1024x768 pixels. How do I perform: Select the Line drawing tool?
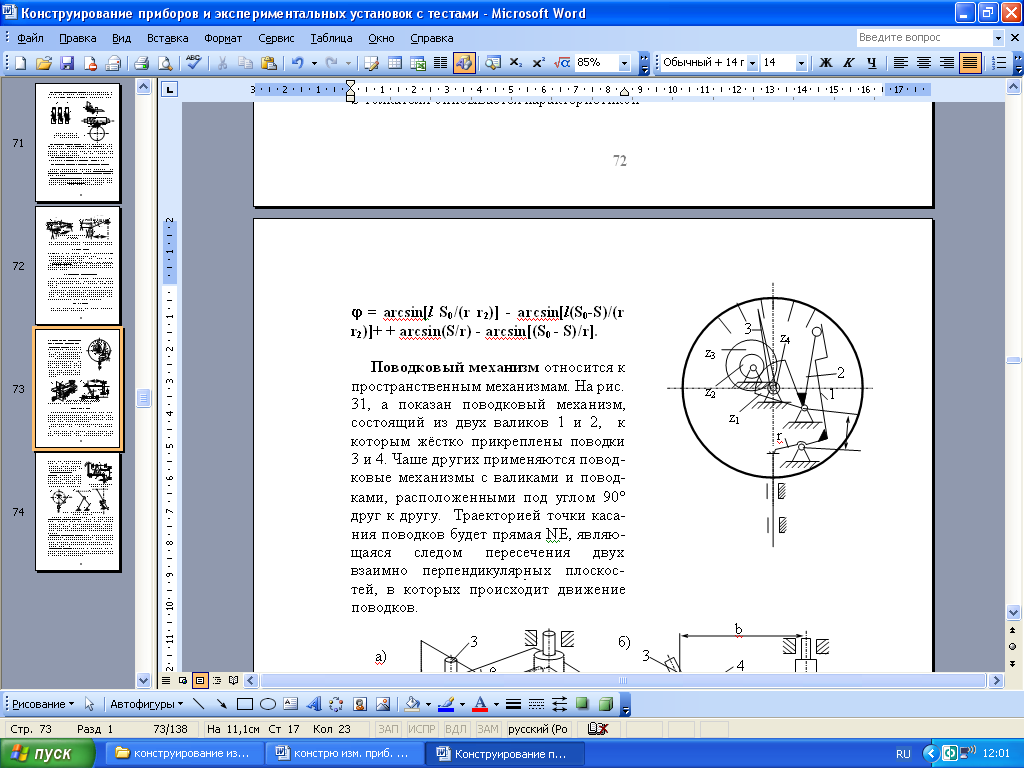199,704
